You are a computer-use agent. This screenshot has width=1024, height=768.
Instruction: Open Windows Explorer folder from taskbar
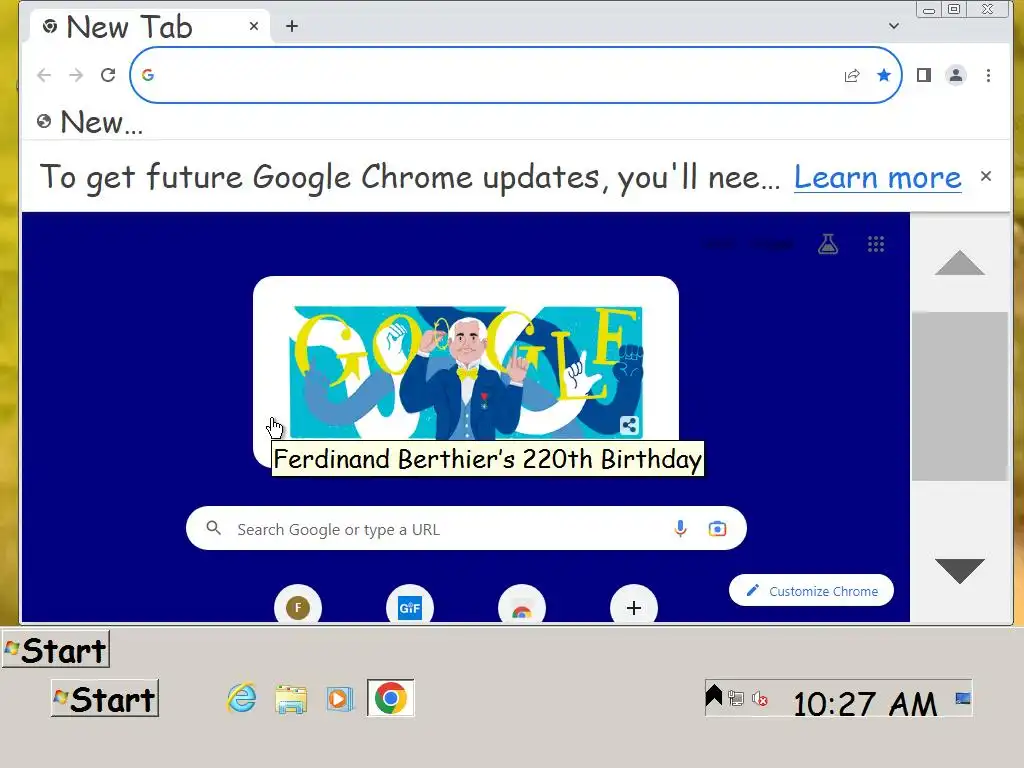tap(291, 699)
